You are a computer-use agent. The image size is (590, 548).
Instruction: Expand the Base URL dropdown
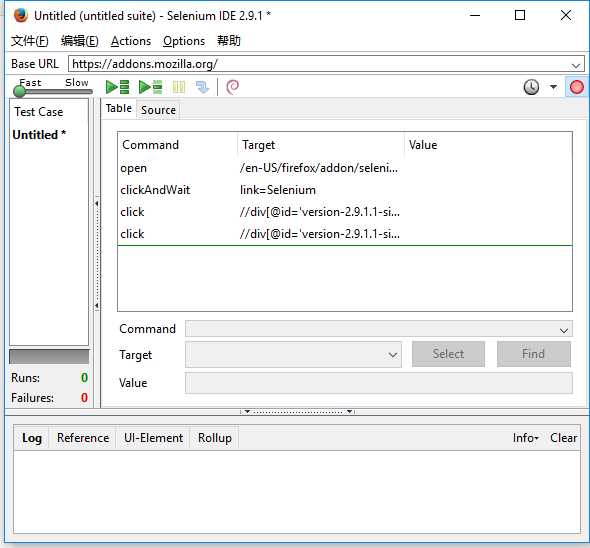(575, 65)
